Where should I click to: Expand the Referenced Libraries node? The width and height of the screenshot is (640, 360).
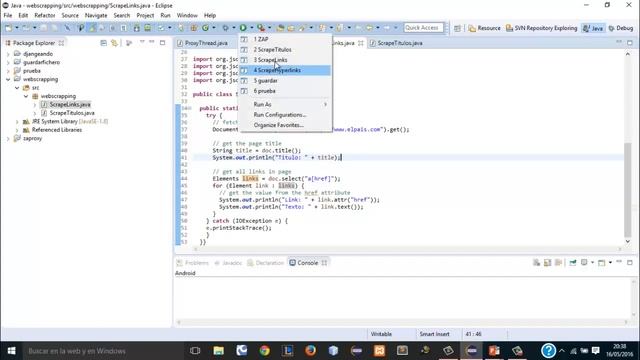[17, 130]
